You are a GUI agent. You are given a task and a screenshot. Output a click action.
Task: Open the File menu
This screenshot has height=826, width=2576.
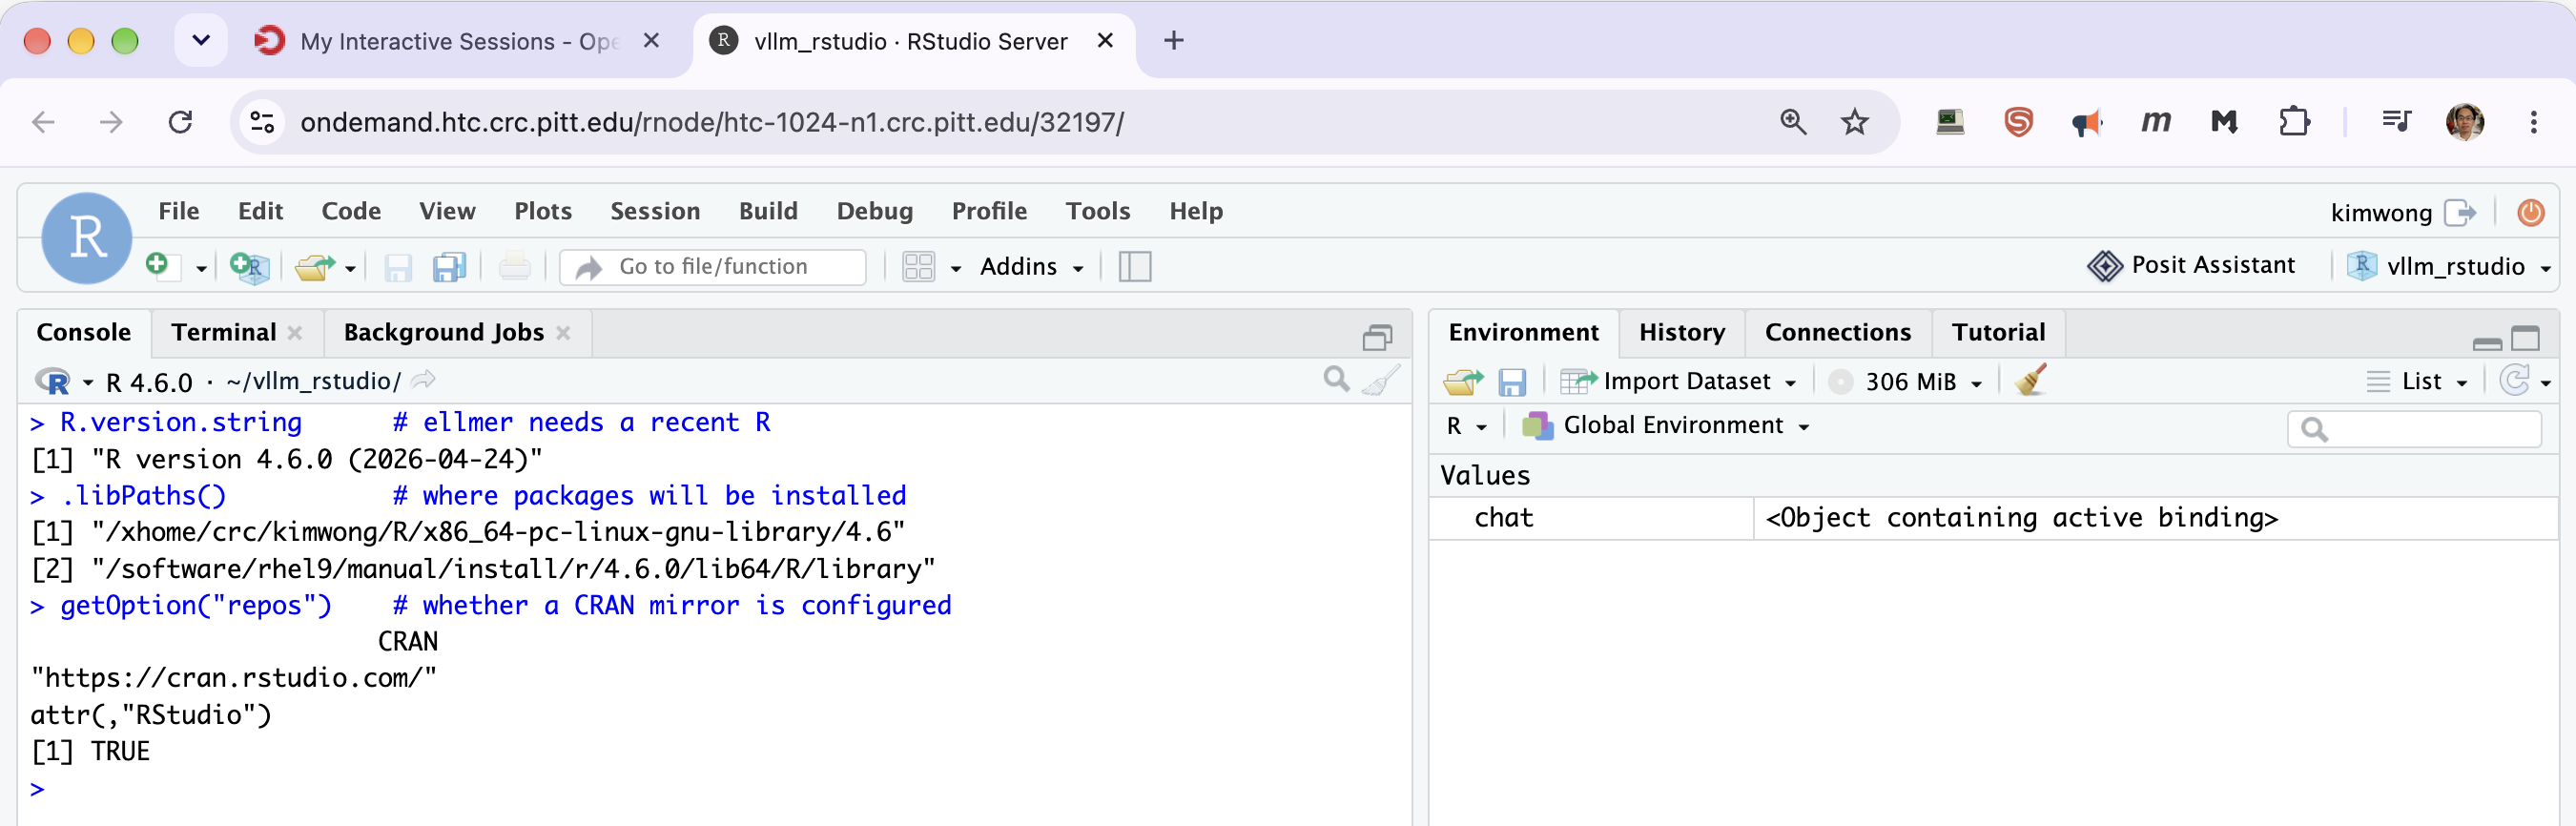[x=179, y=211]
